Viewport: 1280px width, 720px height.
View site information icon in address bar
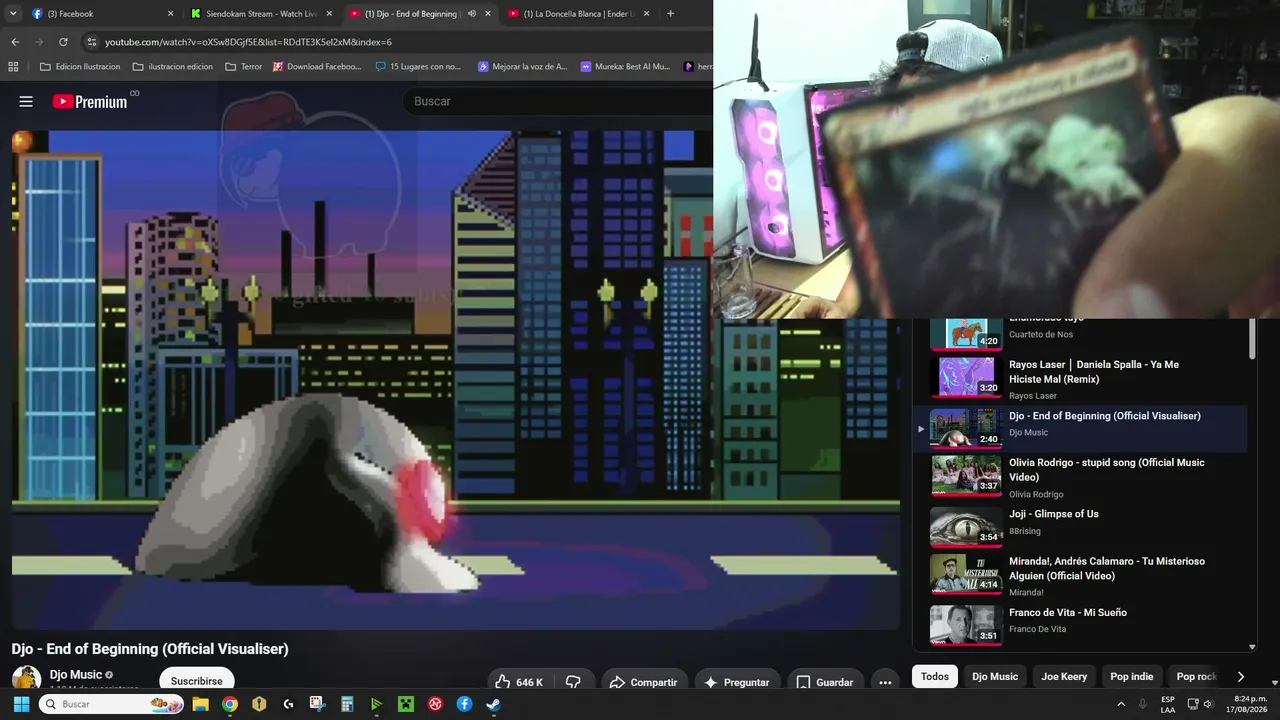[x=91, y=42]
